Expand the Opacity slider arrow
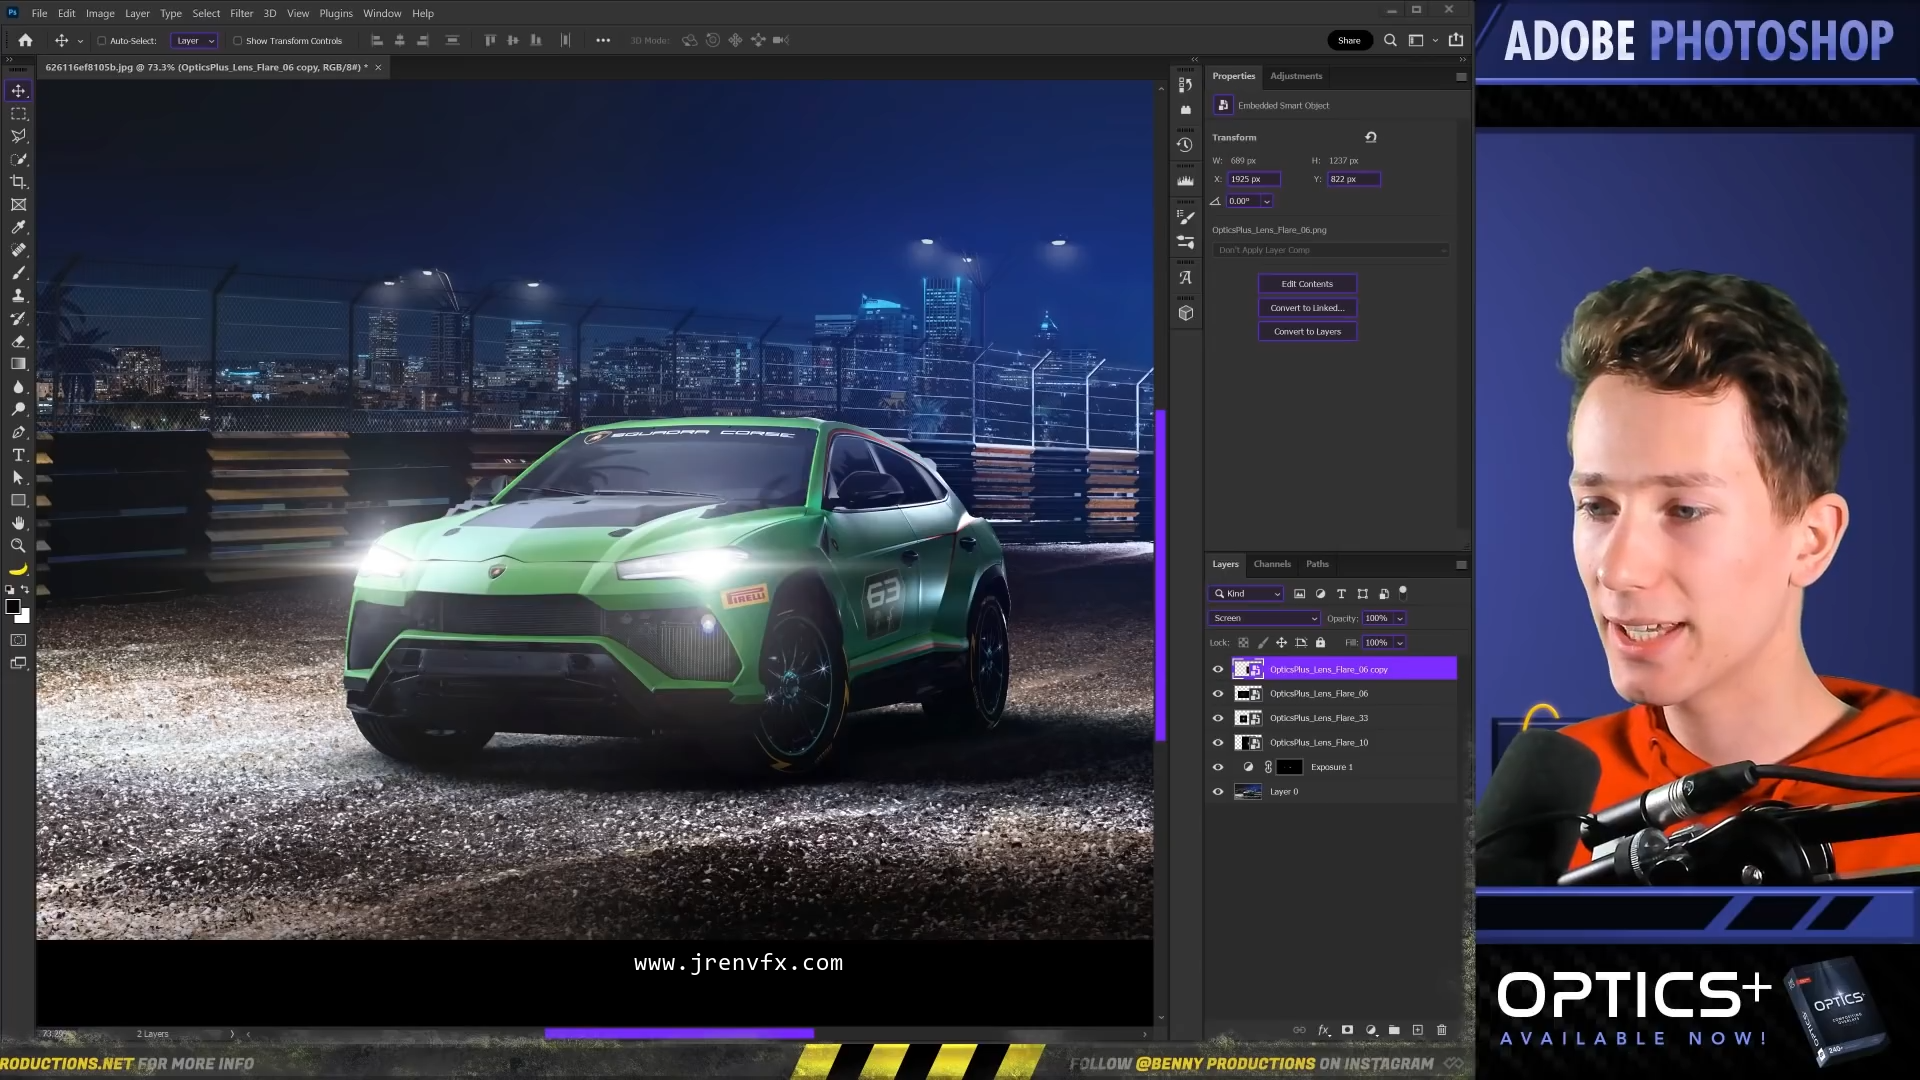Viewport: 1920px width, 1080px height. [1400, 619]
